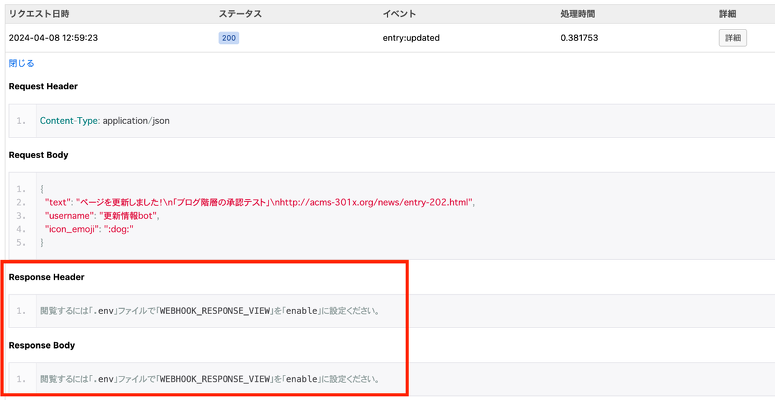Select the リクエスト日時 column header

coord(39,14)
